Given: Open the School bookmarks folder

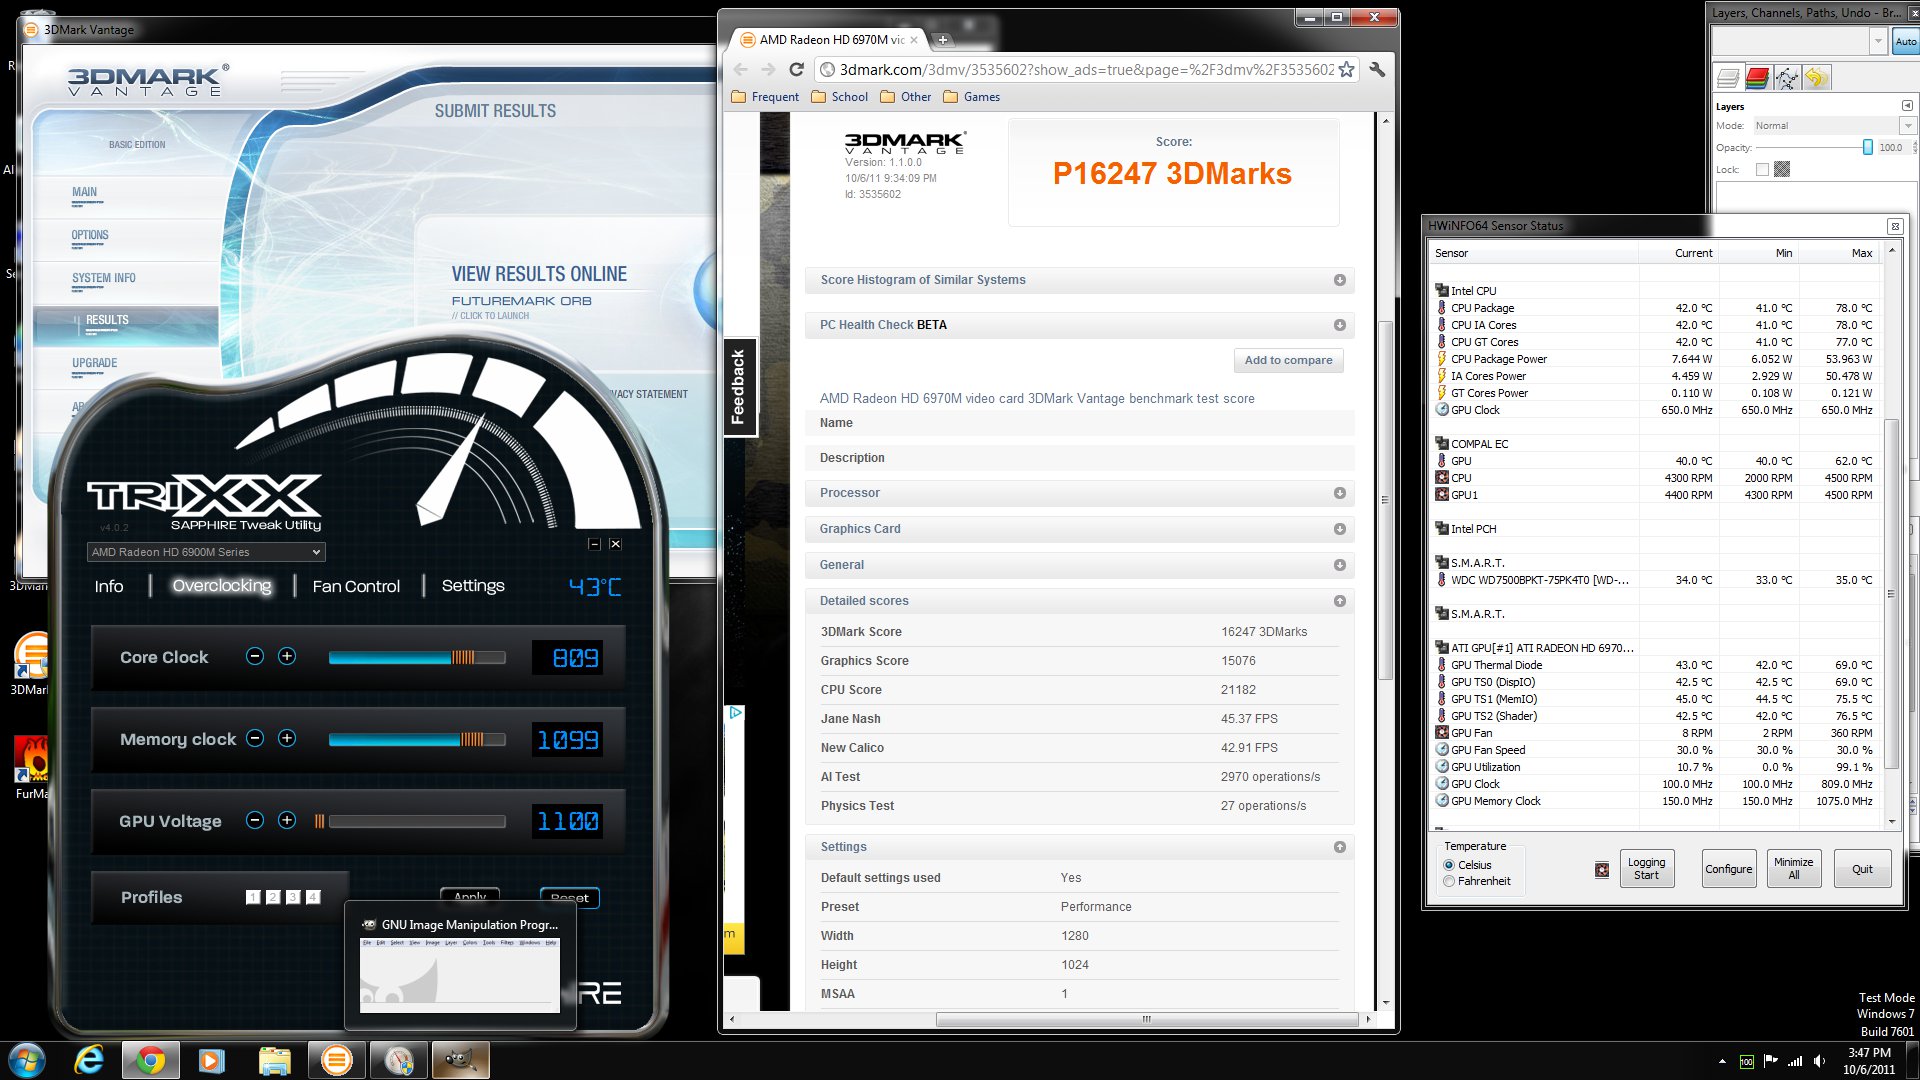Looking at the screenshot, I should coord(839,97).
